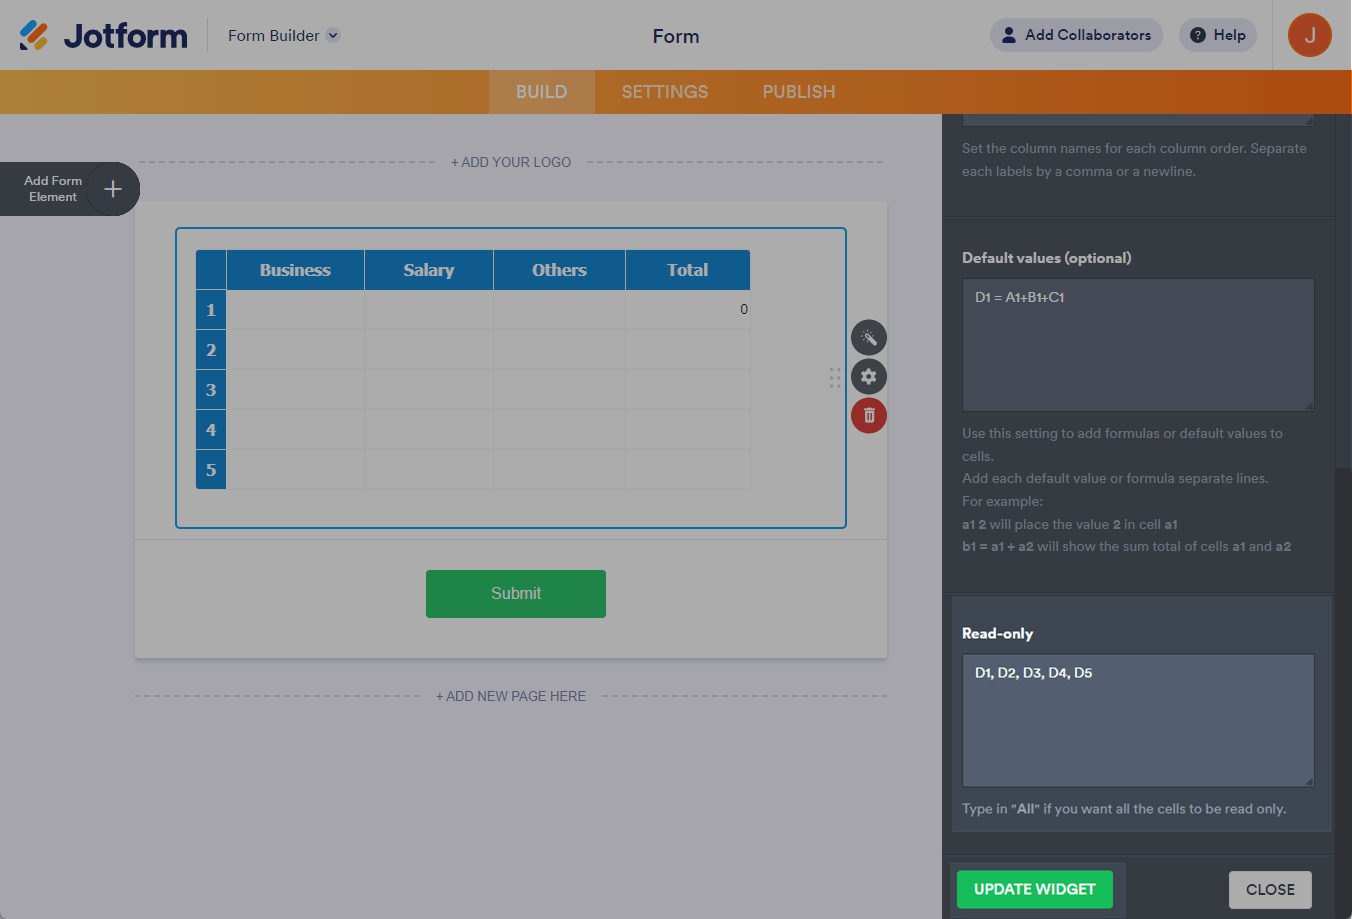The height and width of the screenshot is (919, 1352).
Task: Delete the widget with trash icon
Action: point(869,416)
